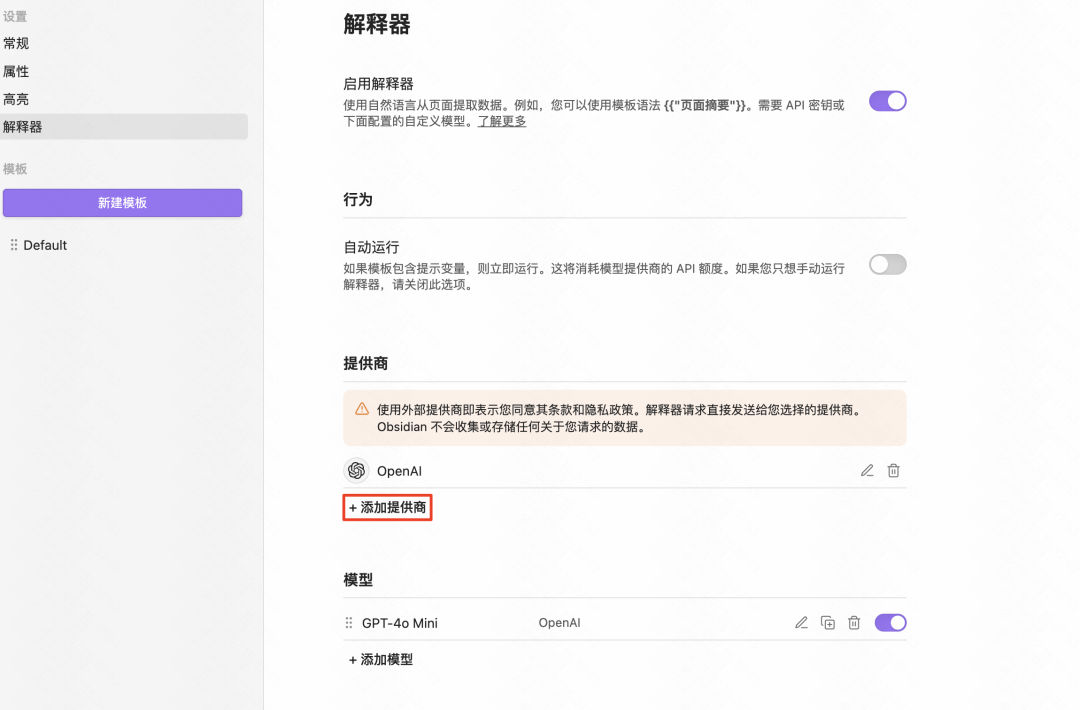Grab the Default template drag handle
Viewport: 1080px width, 710px height.
coord(14,244)
